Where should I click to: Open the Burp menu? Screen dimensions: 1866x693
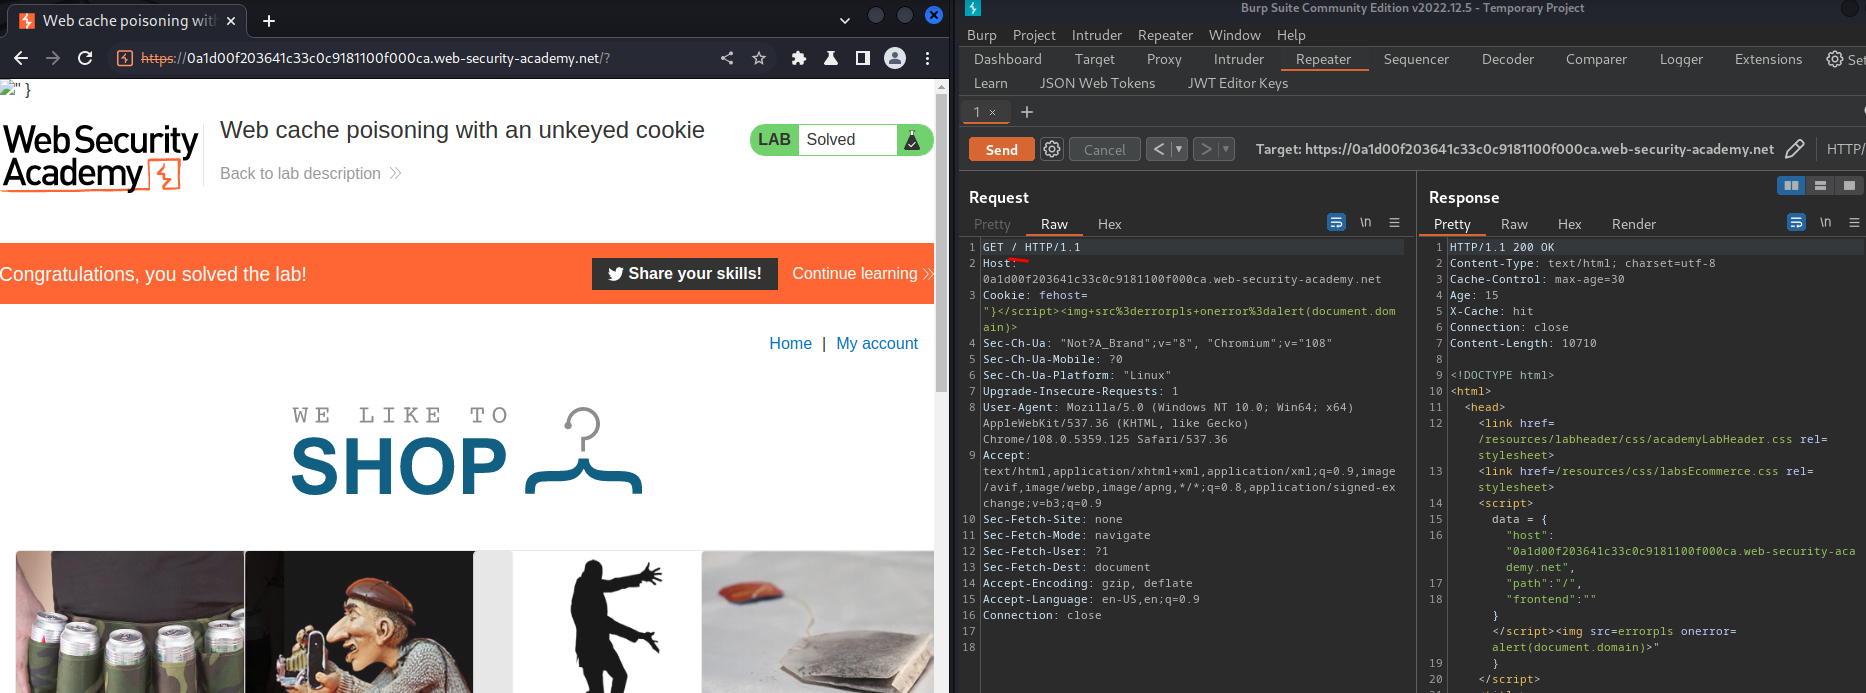point(982,35)
